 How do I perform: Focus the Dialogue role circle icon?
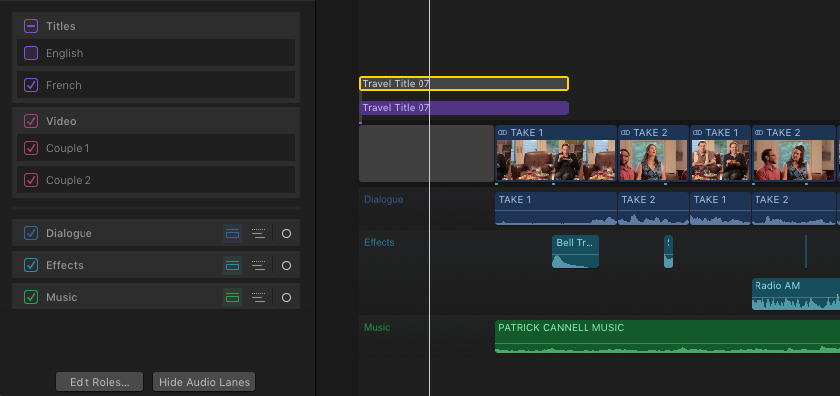287,234
